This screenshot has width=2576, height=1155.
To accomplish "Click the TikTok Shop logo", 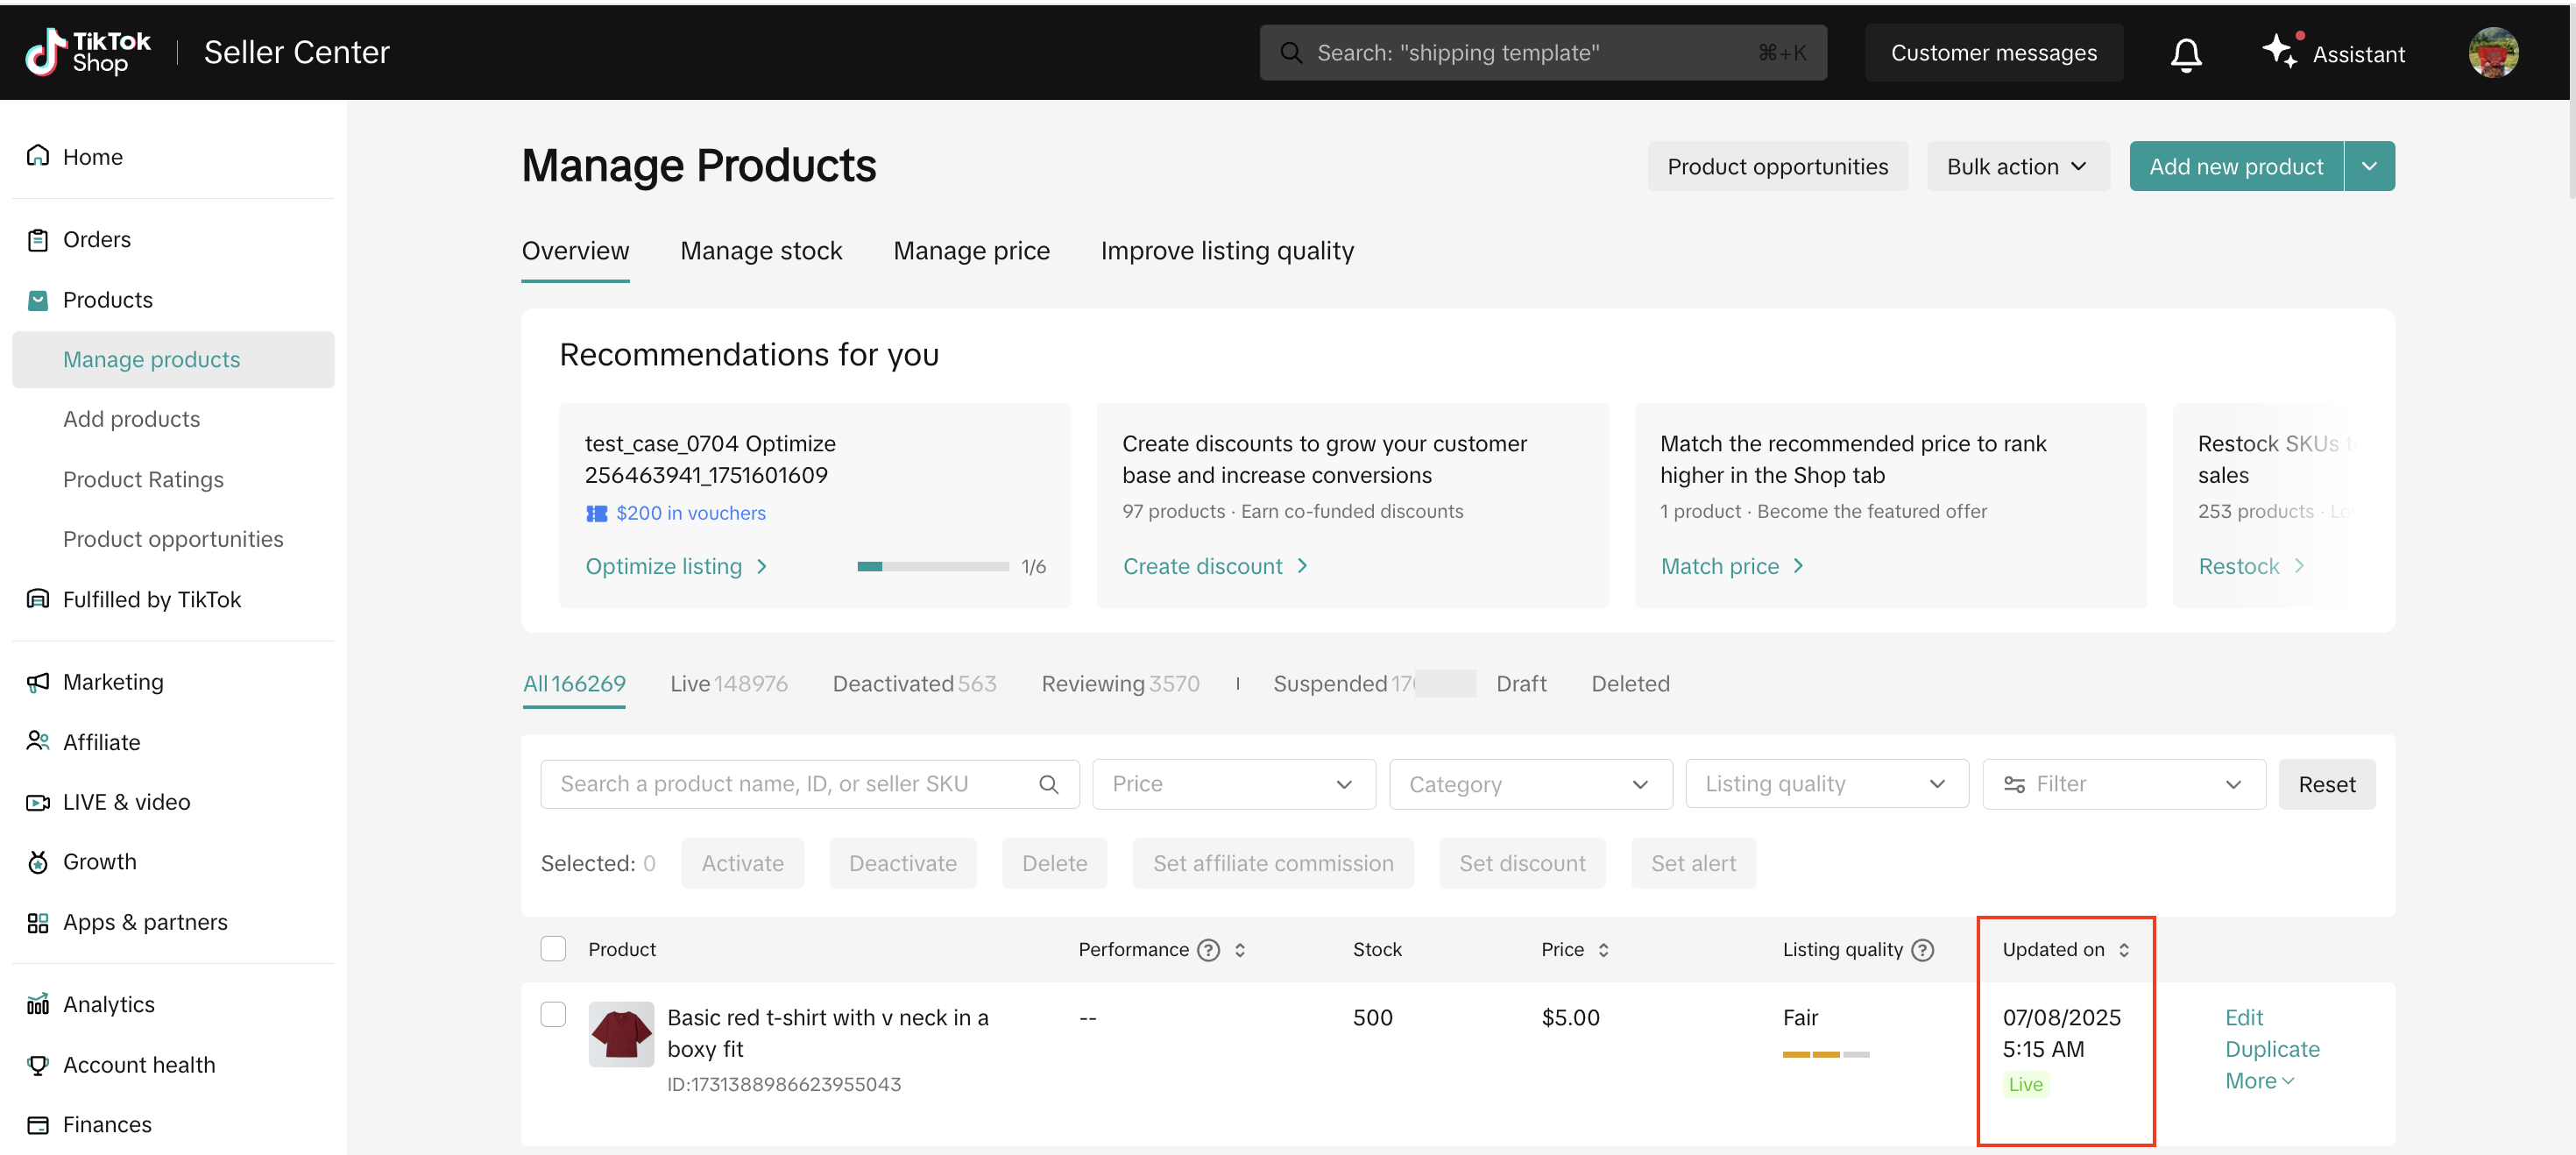I will click(88, 51).
